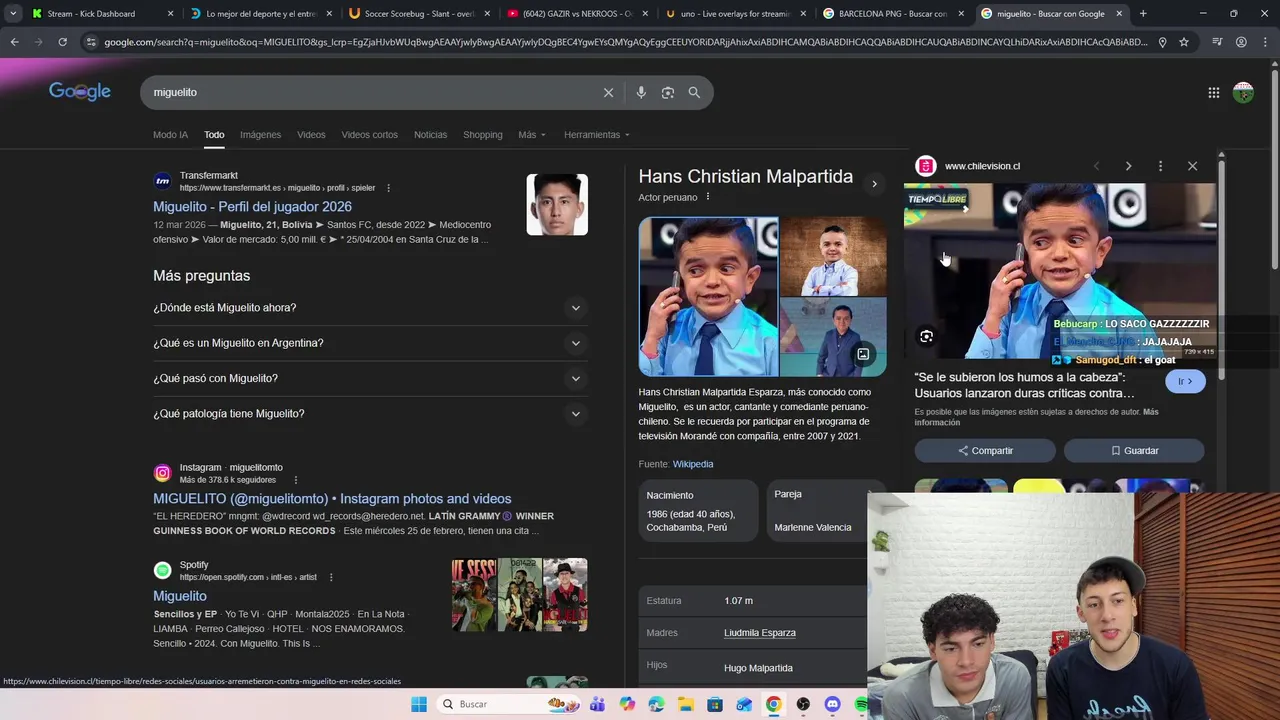Viewport: 1280px width, 720px height.
Task: Open OBS Studio from taskbar
Action: (803, 704)
